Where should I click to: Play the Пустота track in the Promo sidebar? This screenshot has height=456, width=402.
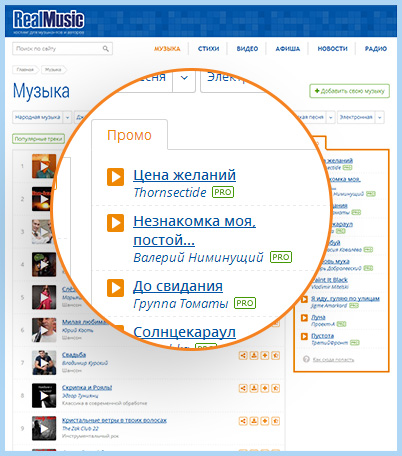point(304,336)
